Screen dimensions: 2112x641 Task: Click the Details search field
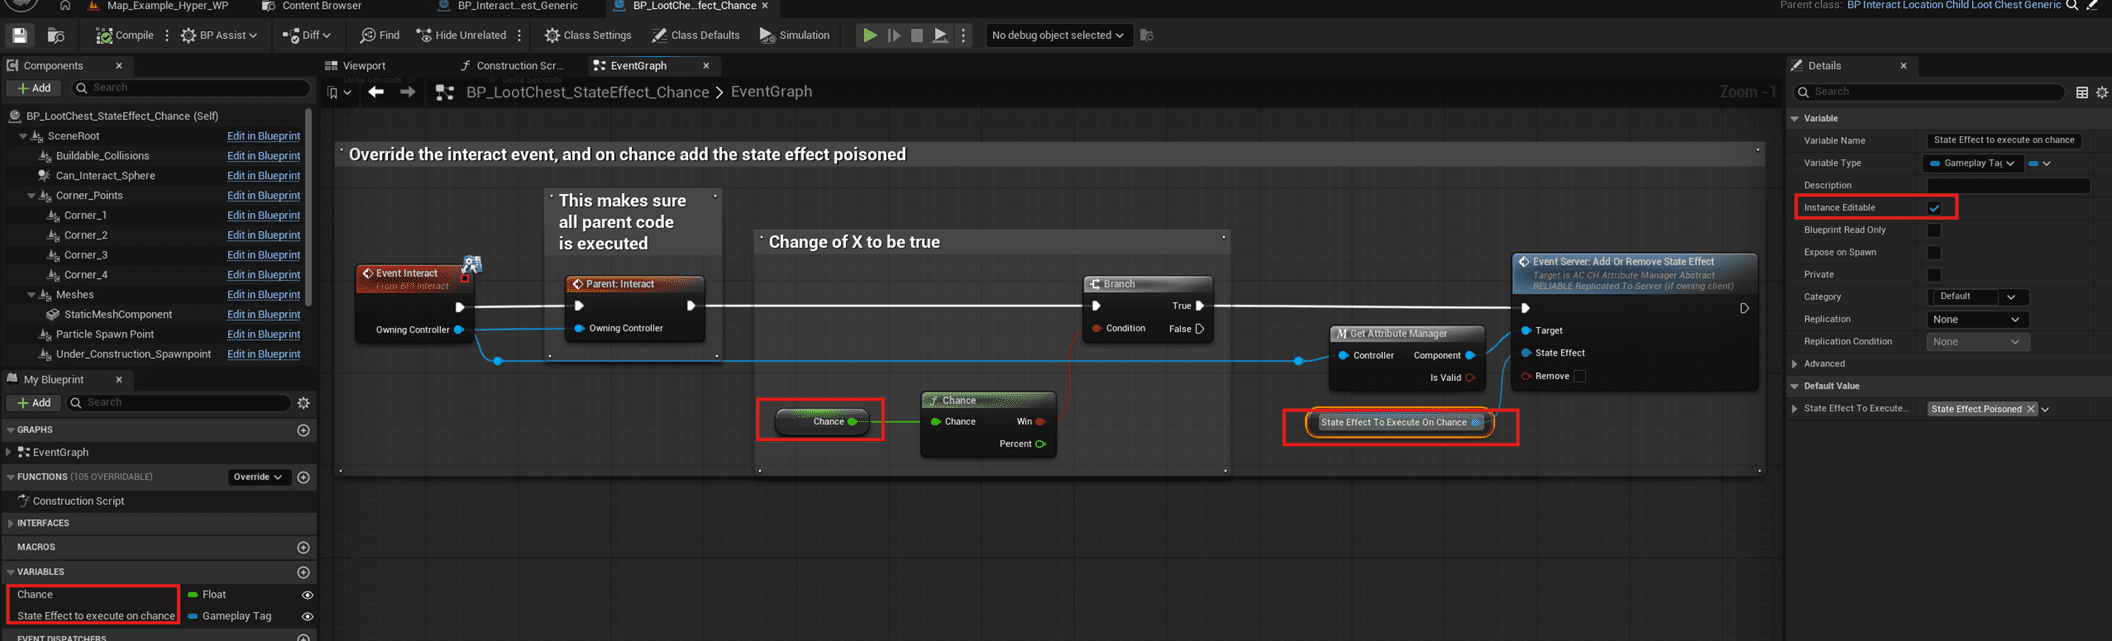click(x=1930, y=92)
